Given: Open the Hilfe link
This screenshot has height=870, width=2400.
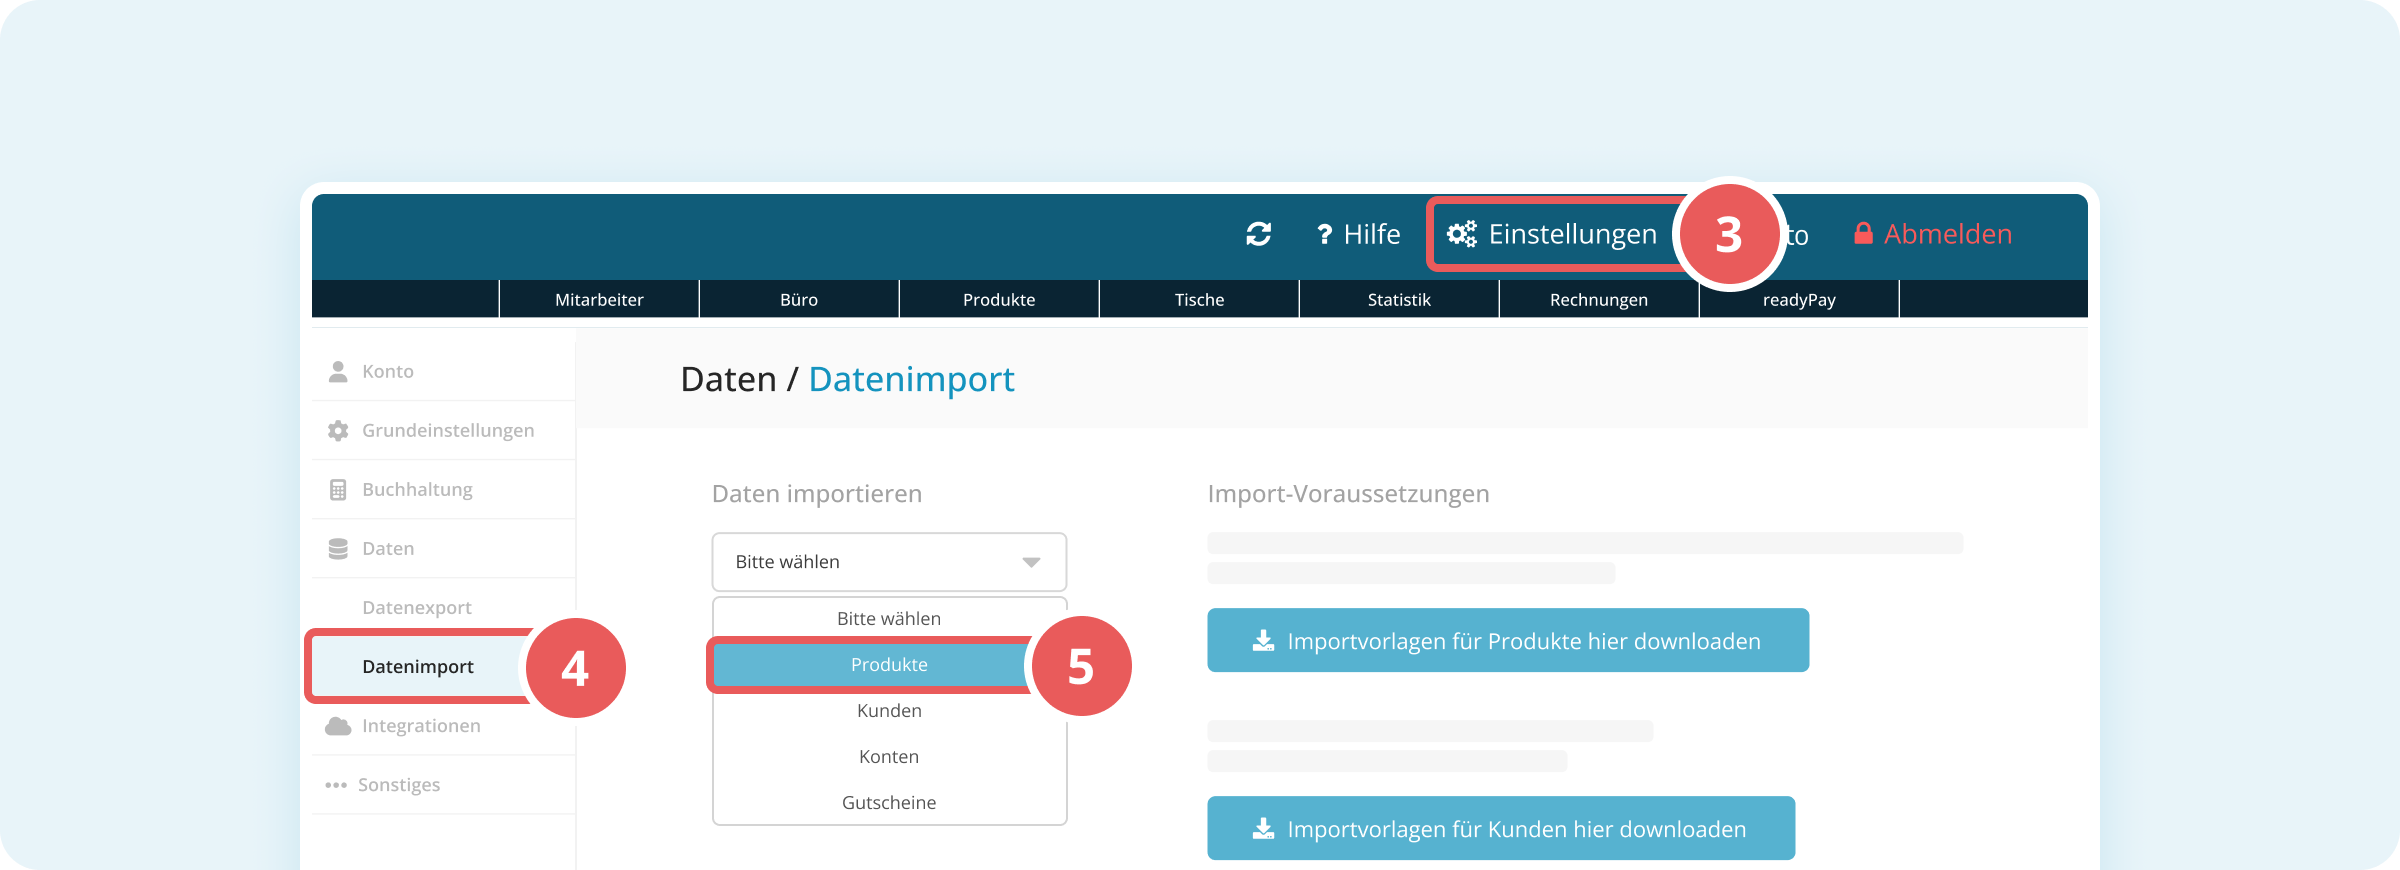Looking at the screenshot, I should (1358, 234).
